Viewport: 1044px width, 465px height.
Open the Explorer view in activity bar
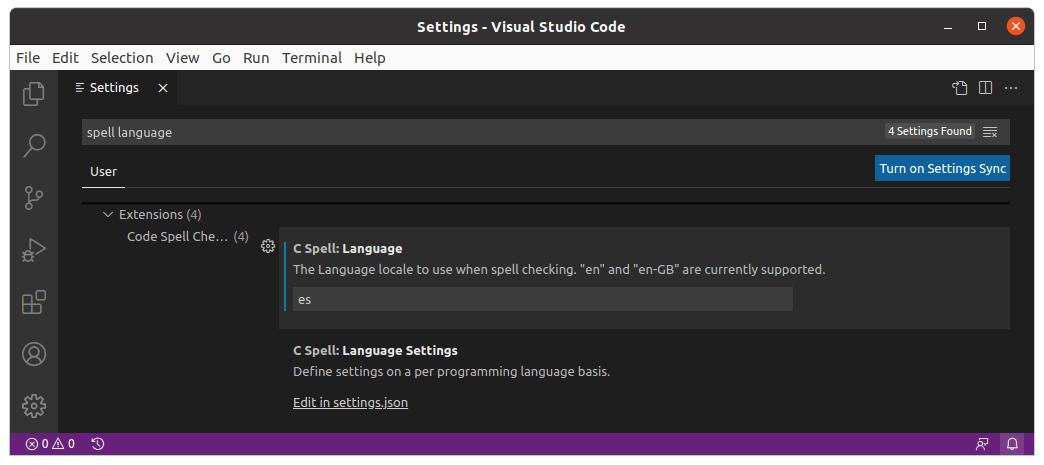coord(34,93)
